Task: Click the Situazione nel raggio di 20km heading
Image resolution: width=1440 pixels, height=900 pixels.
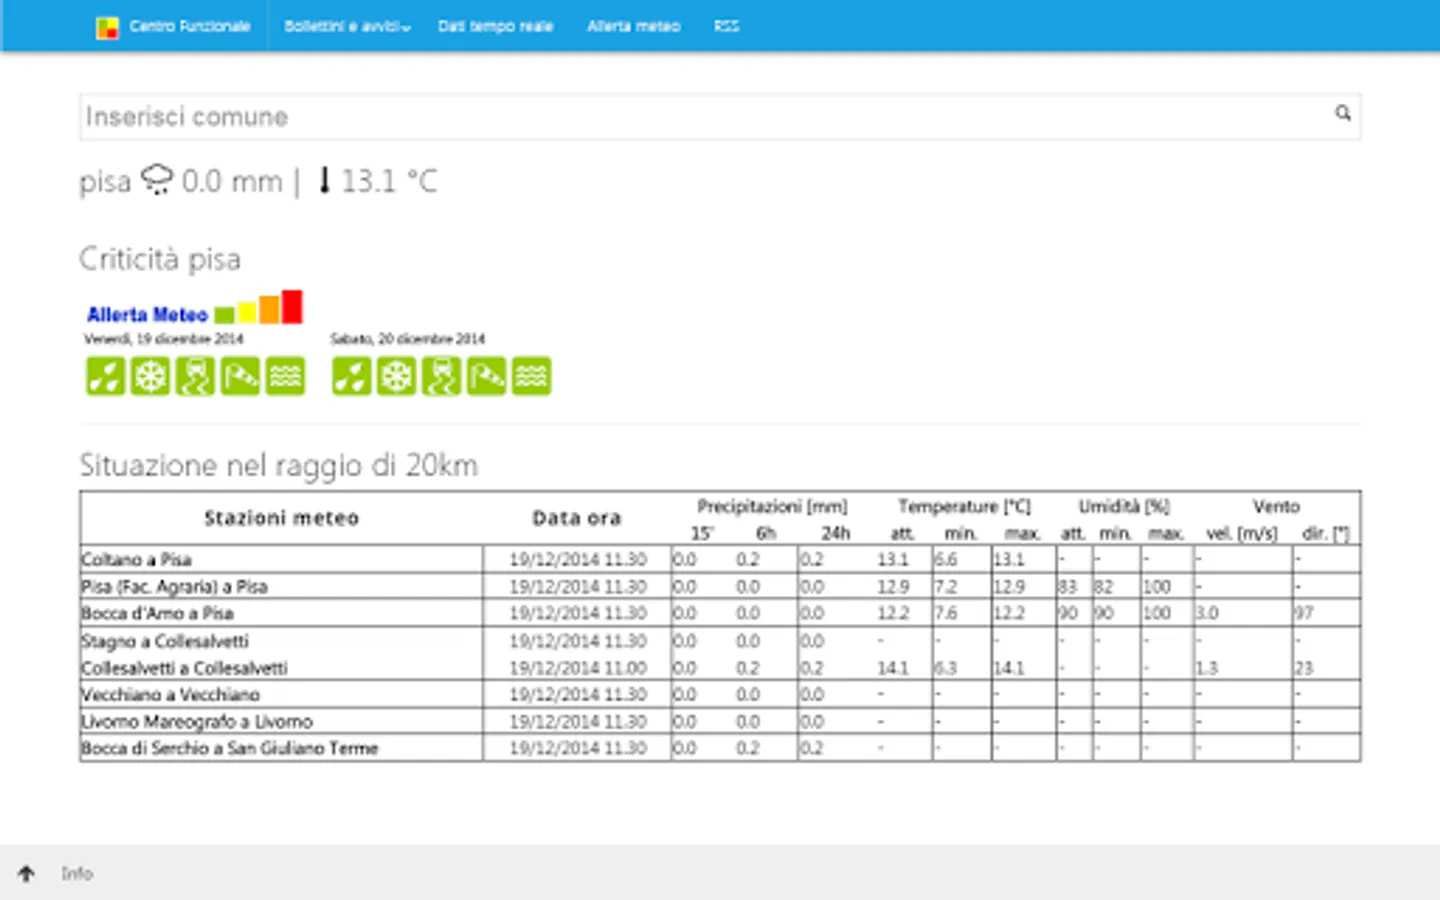Action: point(279,465)
